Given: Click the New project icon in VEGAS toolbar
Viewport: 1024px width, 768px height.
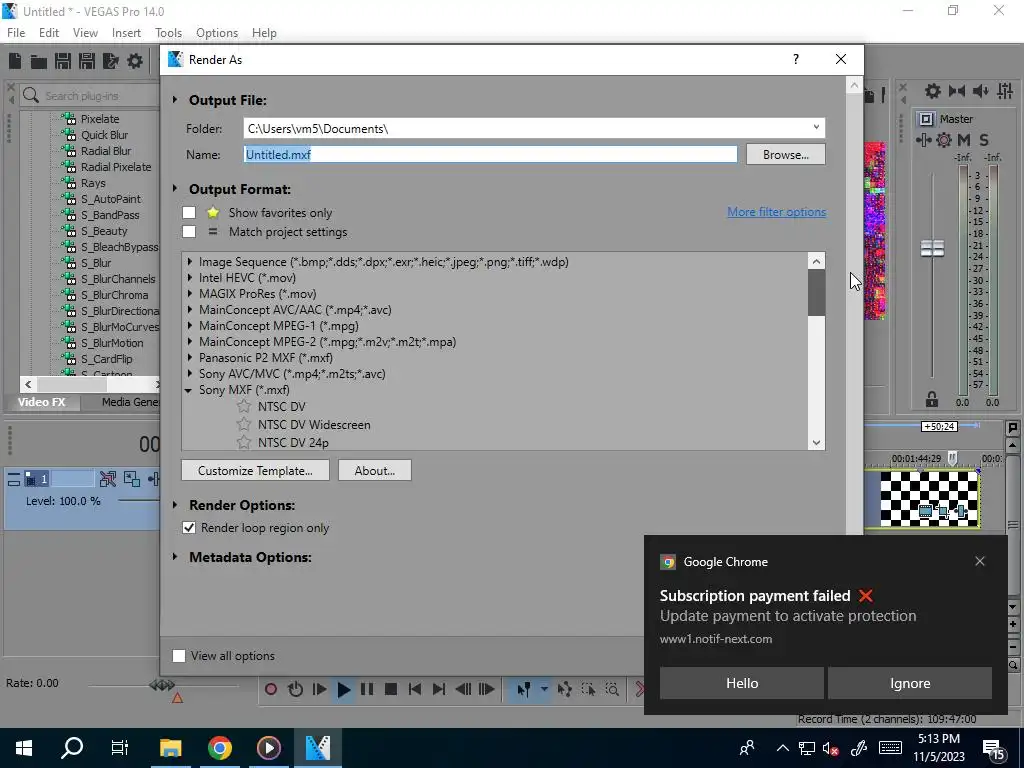Looking at the screenshot, I should point(15,61).
